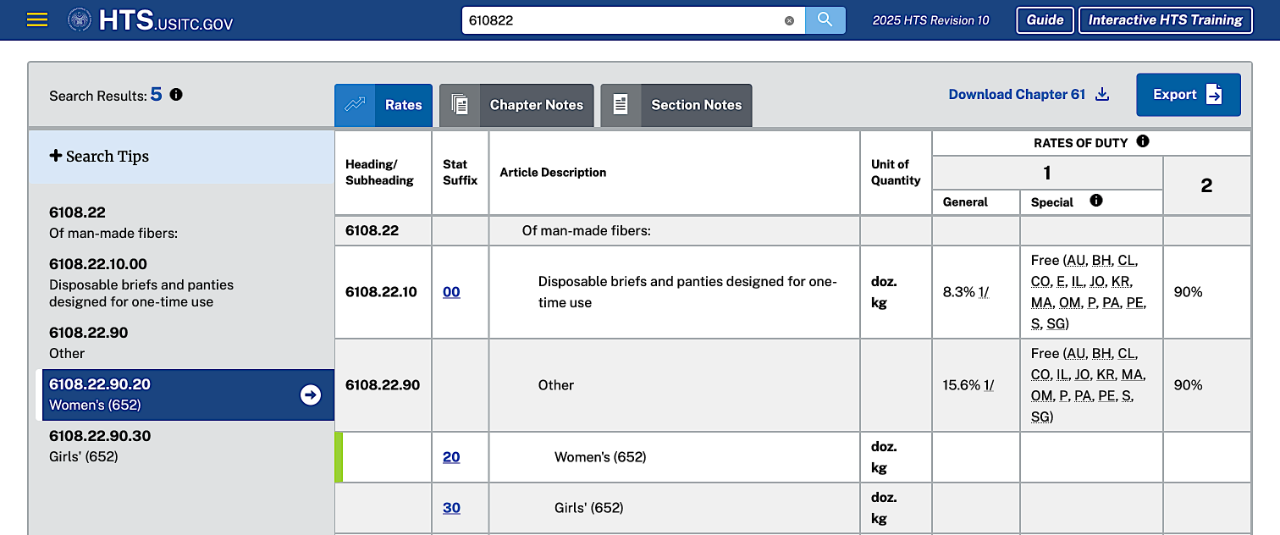Click the Rates of Duty info icon
The height and width of the screenshot is (535, 1280).
[x=1142, y=142]
